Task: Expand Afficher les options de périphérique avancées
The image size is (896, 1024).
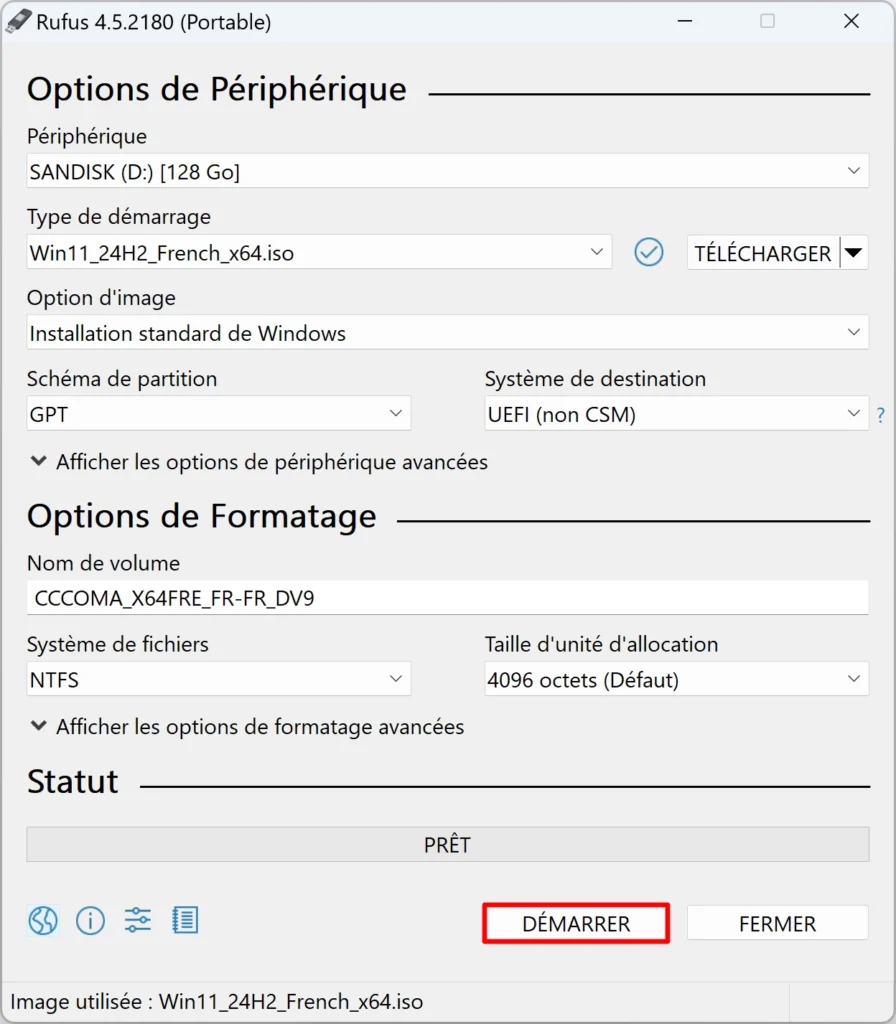Action: tap(259, 462)
